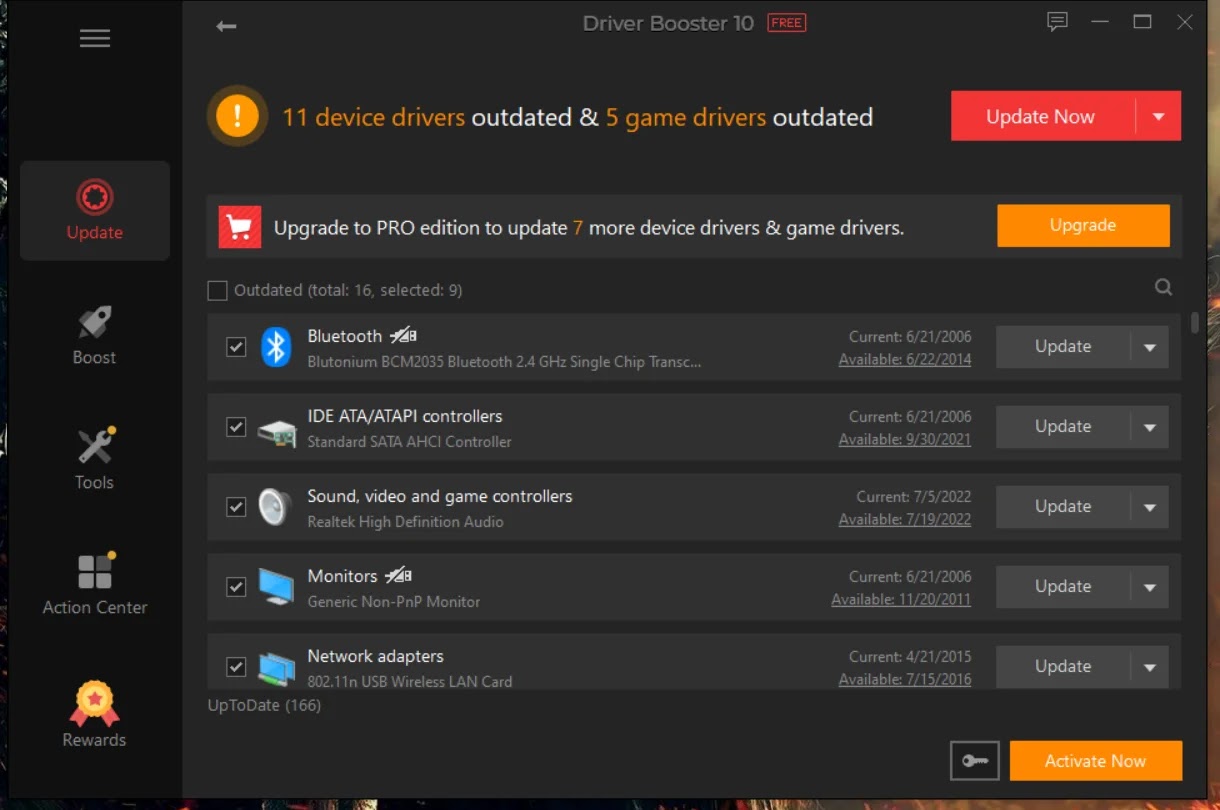Update the 802.11n USB Wireless LAN driver
This screenshot has width=1220, height=810.
click(1063, 667)
